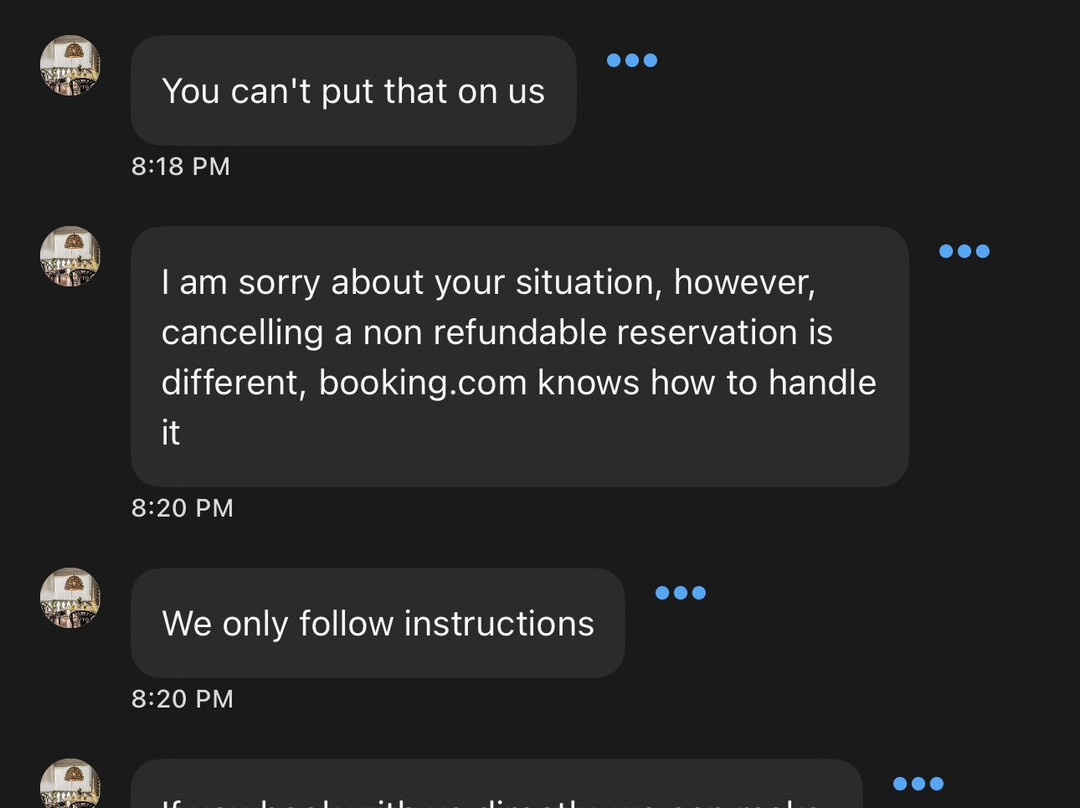The image size is (1080, 808).
Task: Click the lone word 'it' on the message's last line
Action: click(171, 433)
